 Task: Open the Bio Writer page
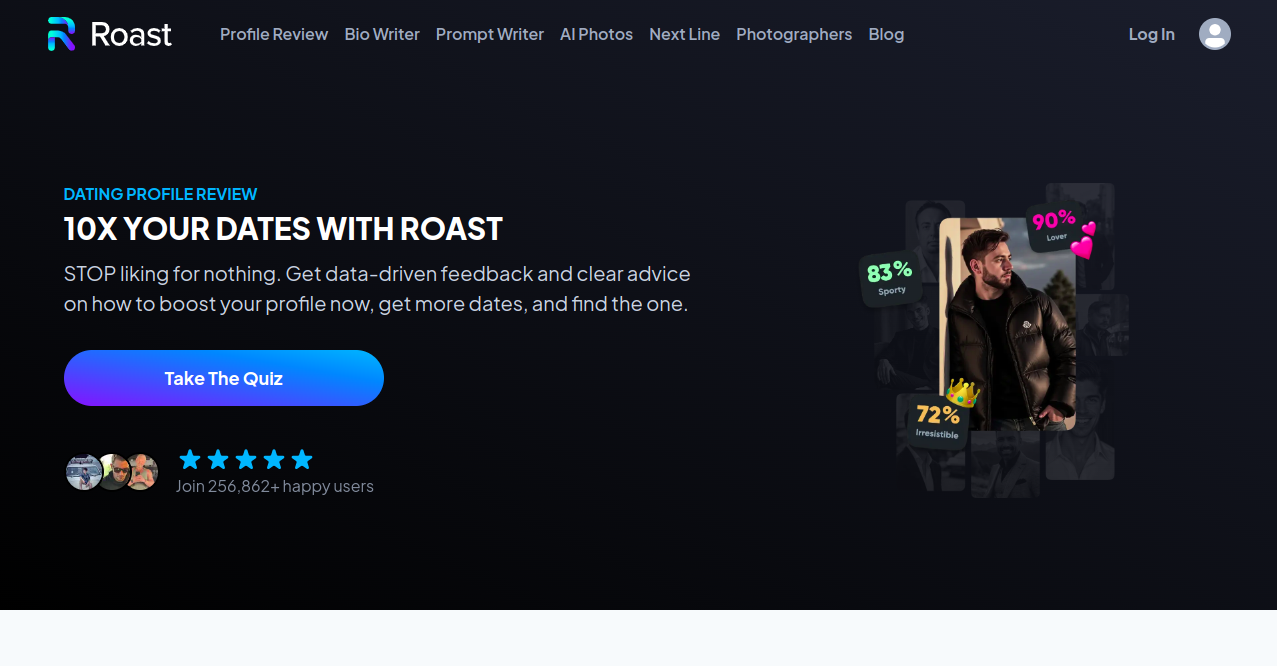coord(382,34)
